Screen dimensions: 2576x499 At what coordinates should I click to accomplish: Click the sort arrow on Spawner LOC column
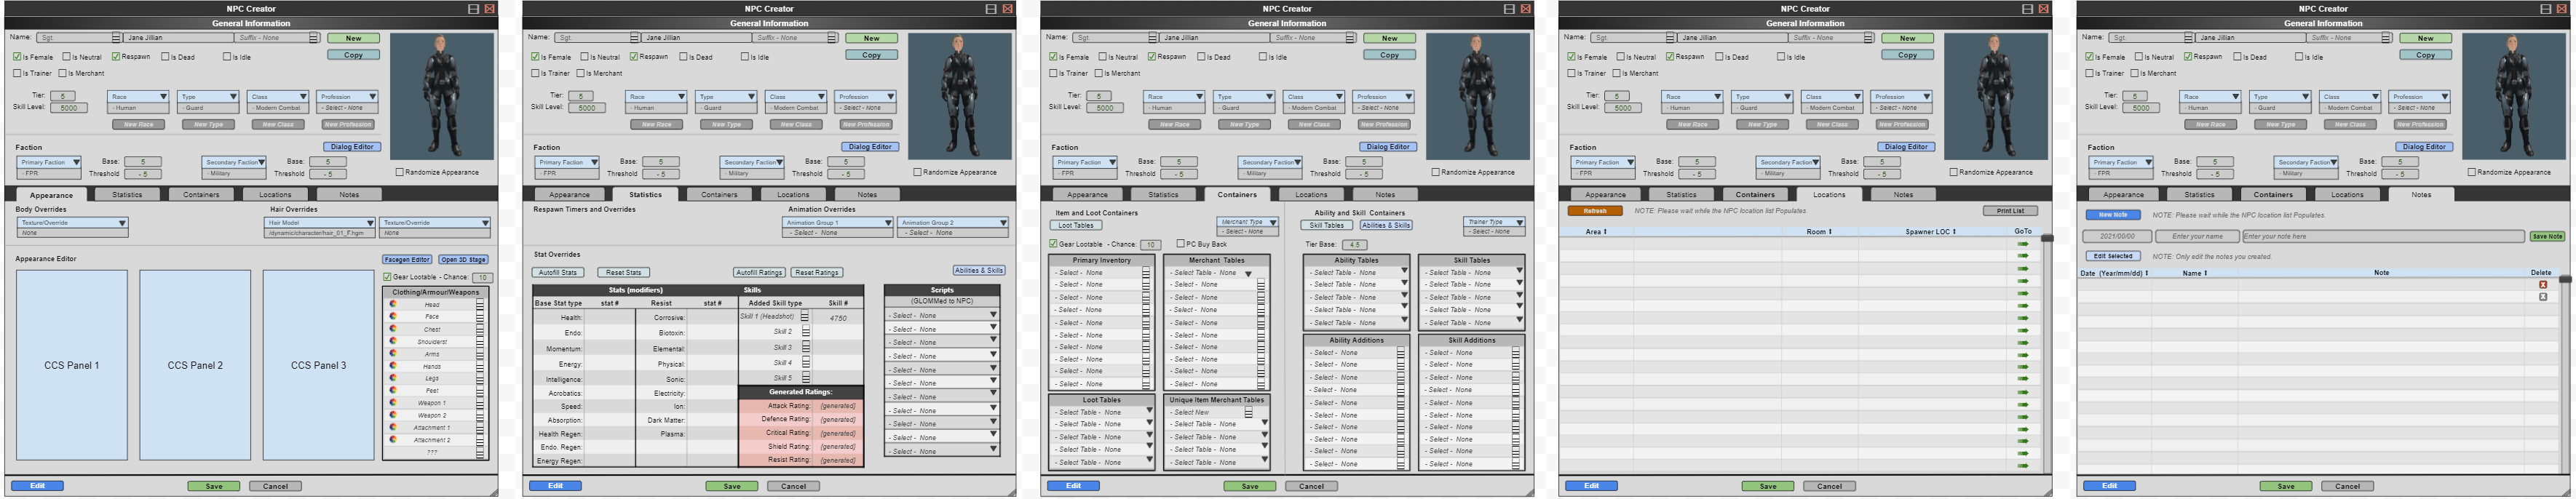1954,232
